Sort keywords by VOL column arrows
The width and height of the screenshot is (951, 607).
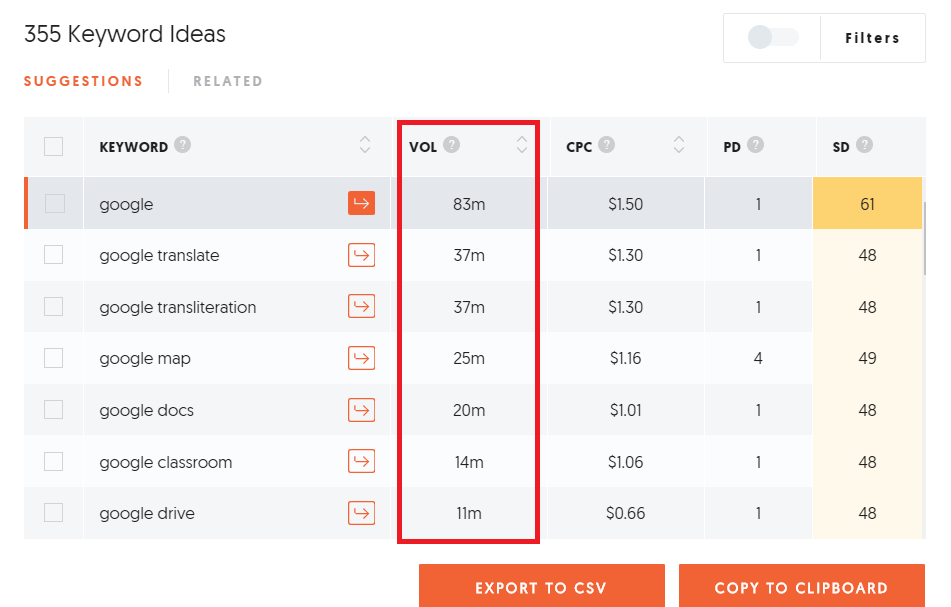(x=521, y=146)
